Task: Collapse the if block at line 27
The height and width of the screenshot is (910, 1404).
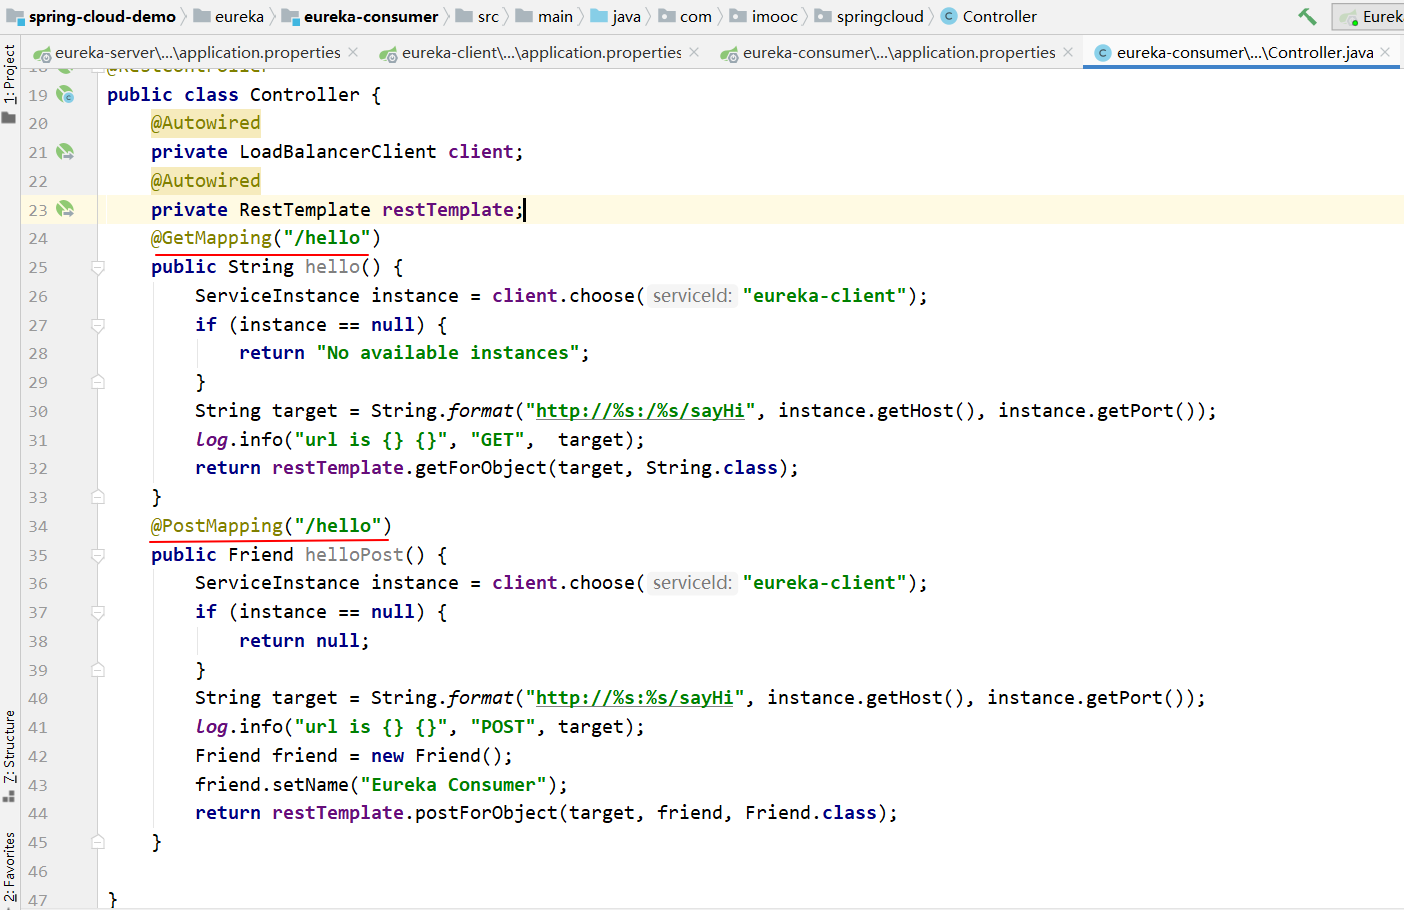Action: tap(98, 325)
